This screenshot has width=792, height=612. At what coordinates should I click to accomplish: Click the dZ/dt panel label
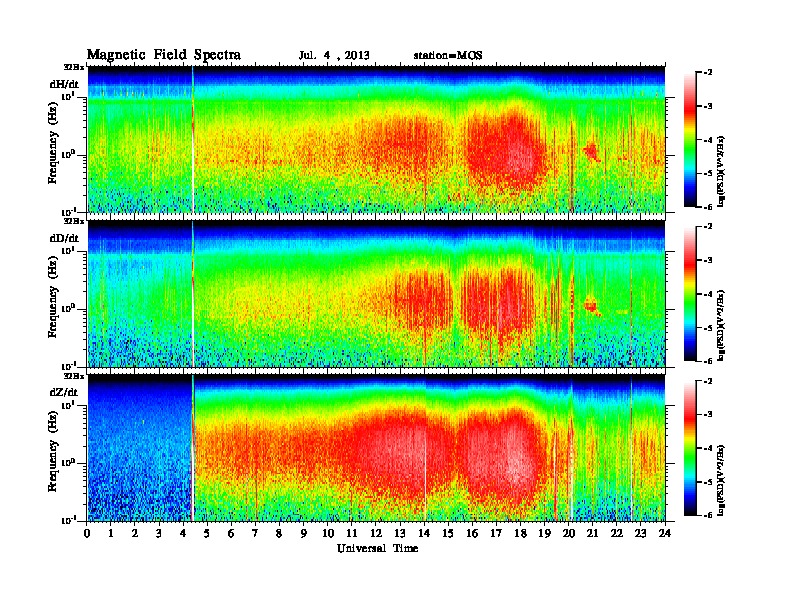(64, 392)
